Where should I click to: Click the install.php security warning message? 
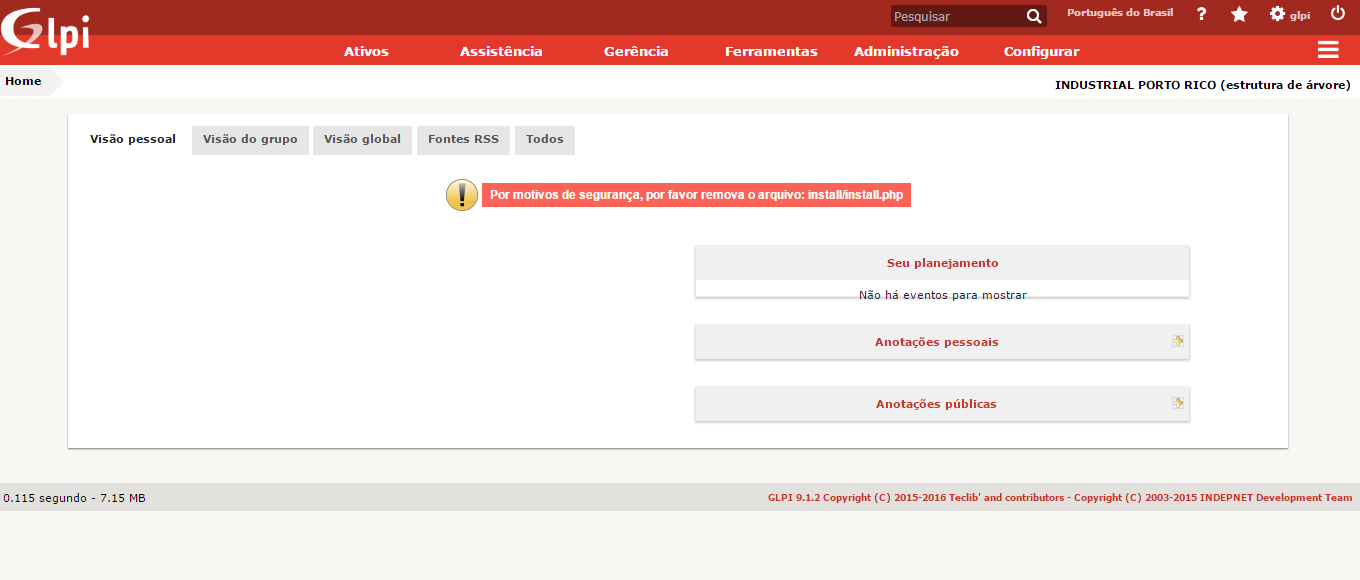(696, 195)
